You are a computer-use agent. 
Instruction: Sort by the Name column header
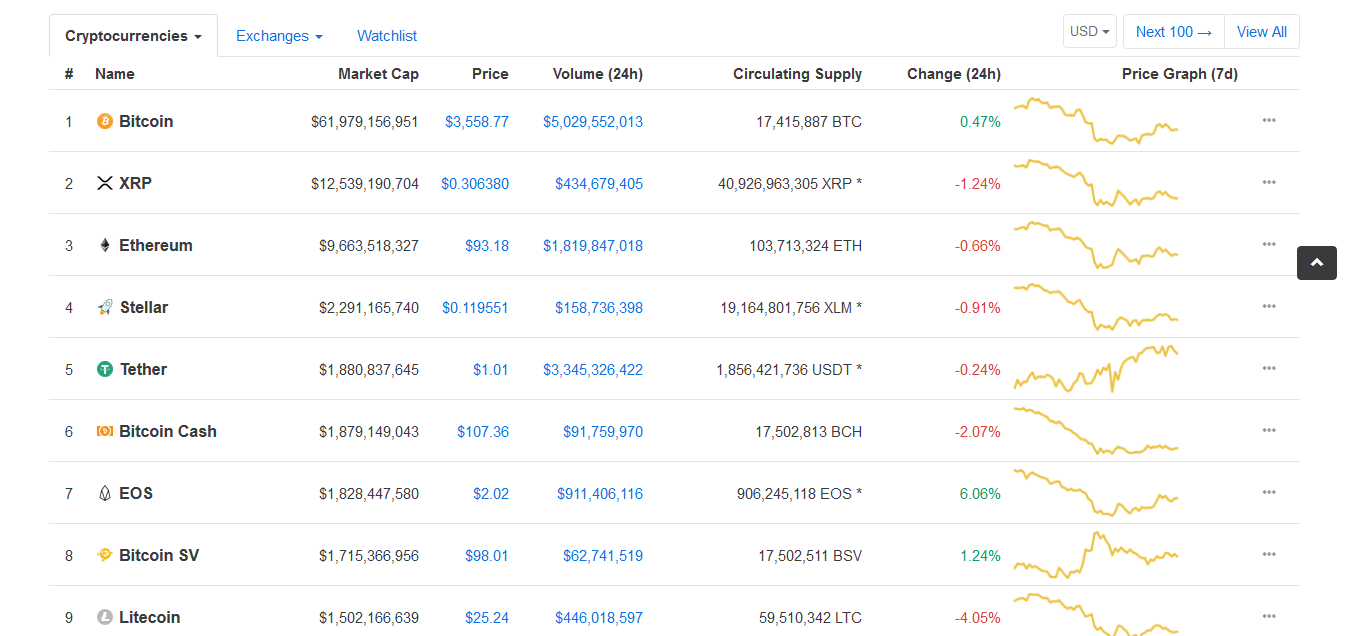[x=115, y=74]
